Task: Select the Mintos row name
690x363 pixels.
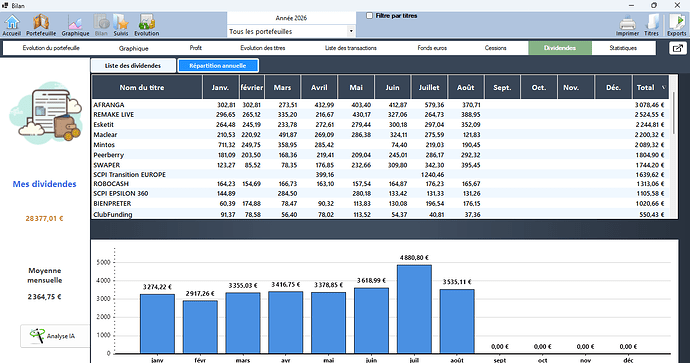Action: [x=104, y=145]
